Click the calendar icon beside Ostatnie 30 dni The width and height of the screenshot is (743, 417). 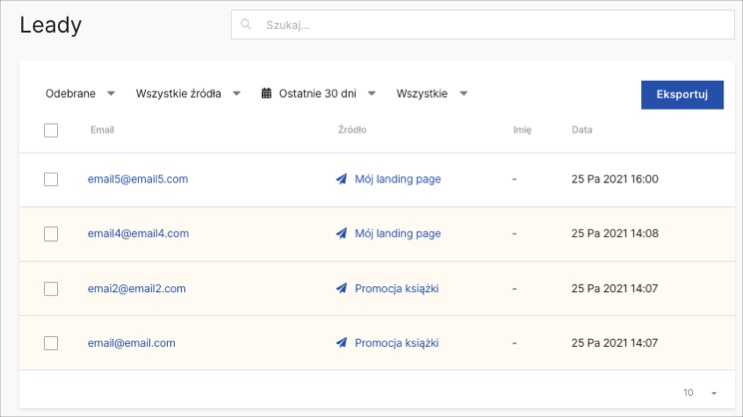266,94
